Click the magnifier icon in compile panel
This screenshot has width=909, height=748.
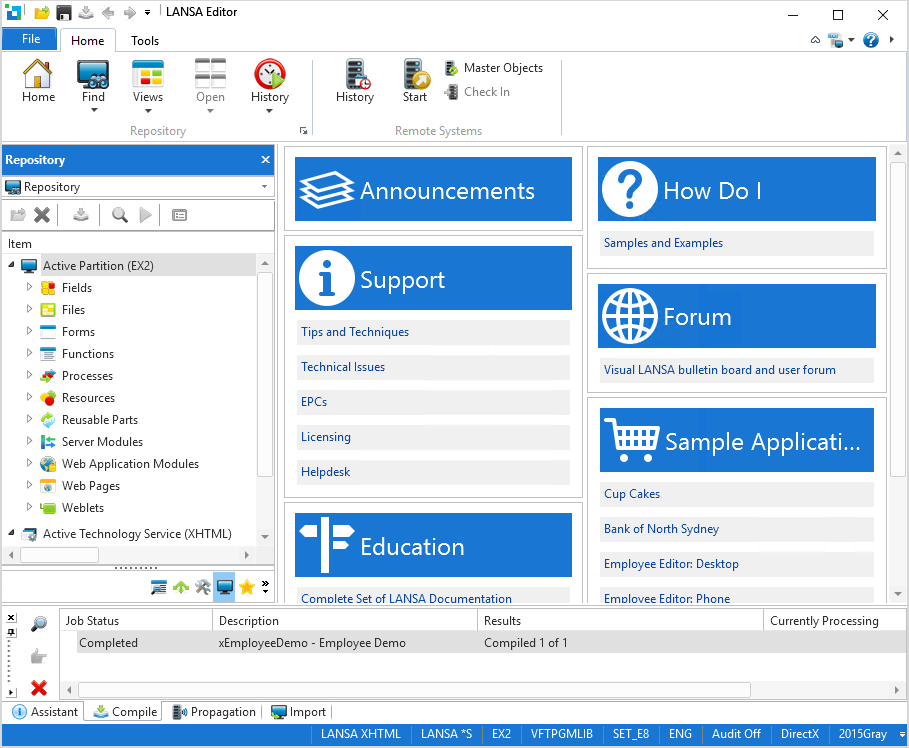39,623
